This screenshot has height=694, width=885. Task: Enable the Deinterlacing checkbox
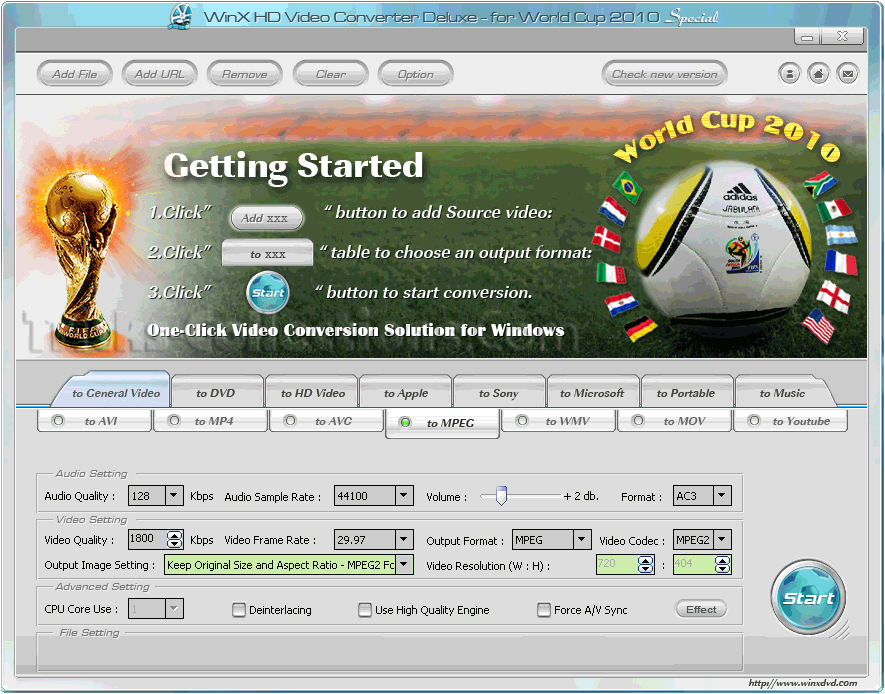[x=239, y=609]
